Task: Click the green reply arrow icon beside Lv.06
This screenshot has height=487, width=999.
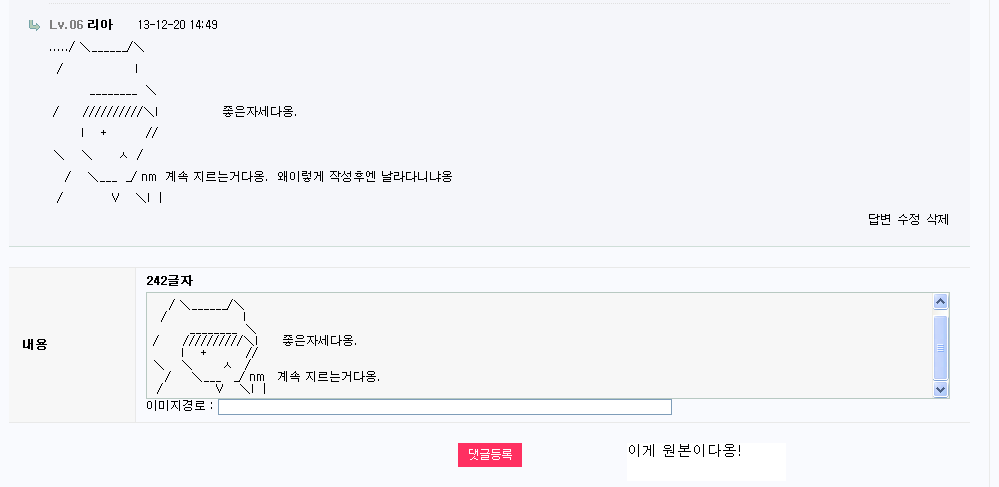Action: point(34,25)
